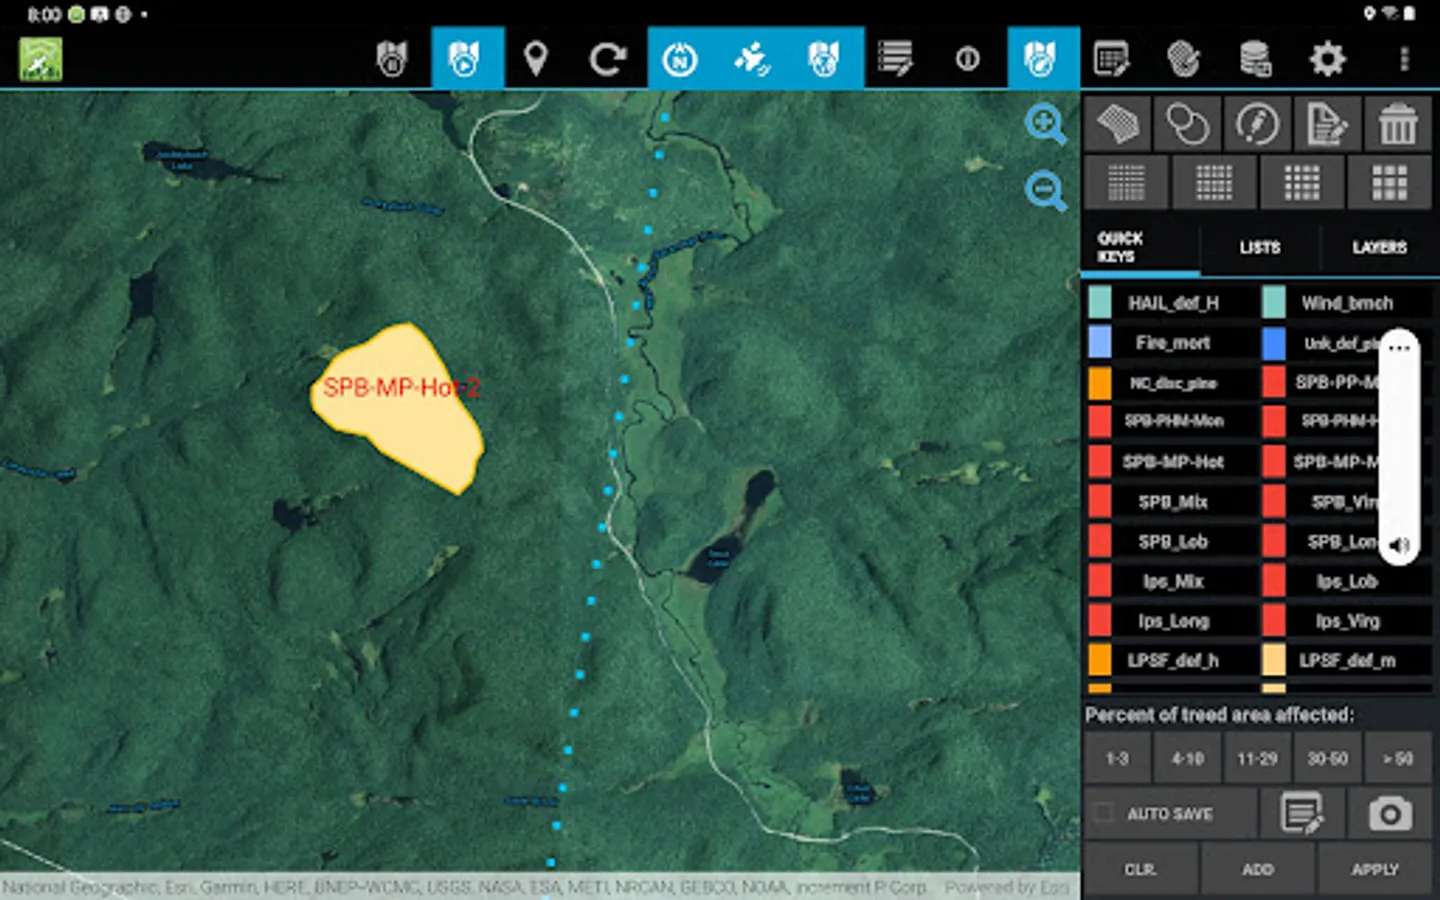This screenshot has width=1440, height=900.
Task: Open the overflow menu at top right
Action: (x=1403, y=59)
